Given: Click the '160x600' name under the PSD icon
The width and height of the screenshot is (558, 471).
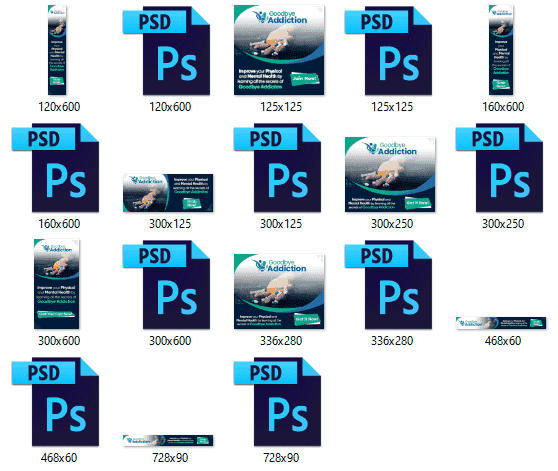Looking at the screenshot, I should pos(59,224).
